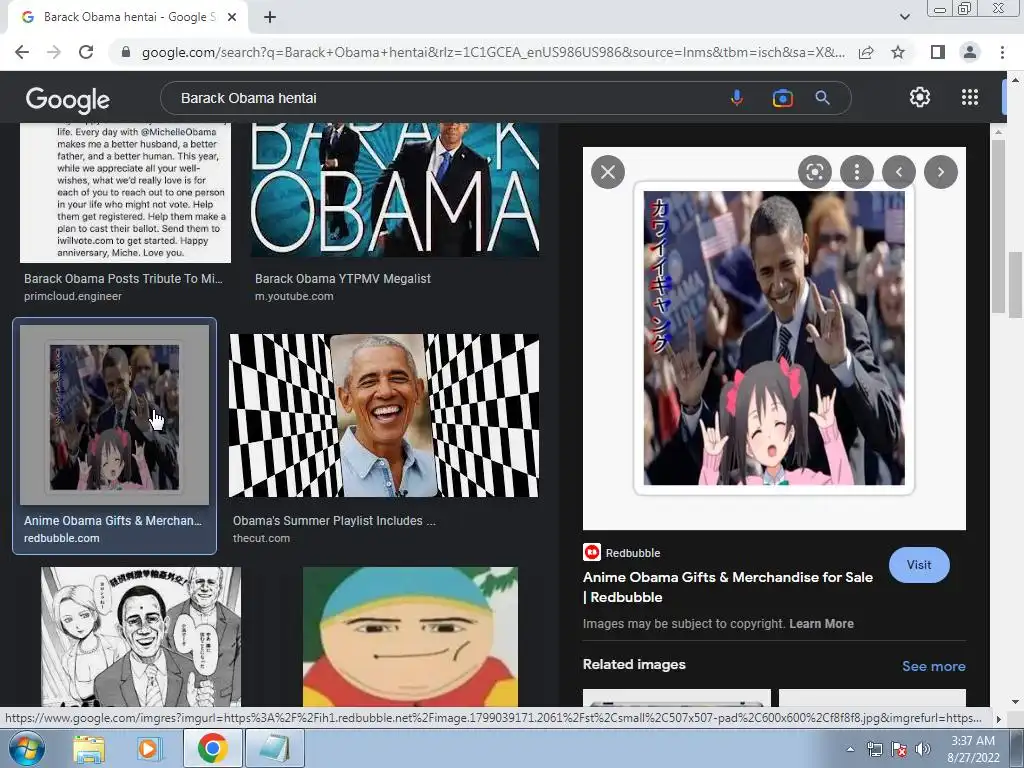The image size is (1024, 768).
Task: Click the padlock site info icon
Action: click(x=126, y=52)
